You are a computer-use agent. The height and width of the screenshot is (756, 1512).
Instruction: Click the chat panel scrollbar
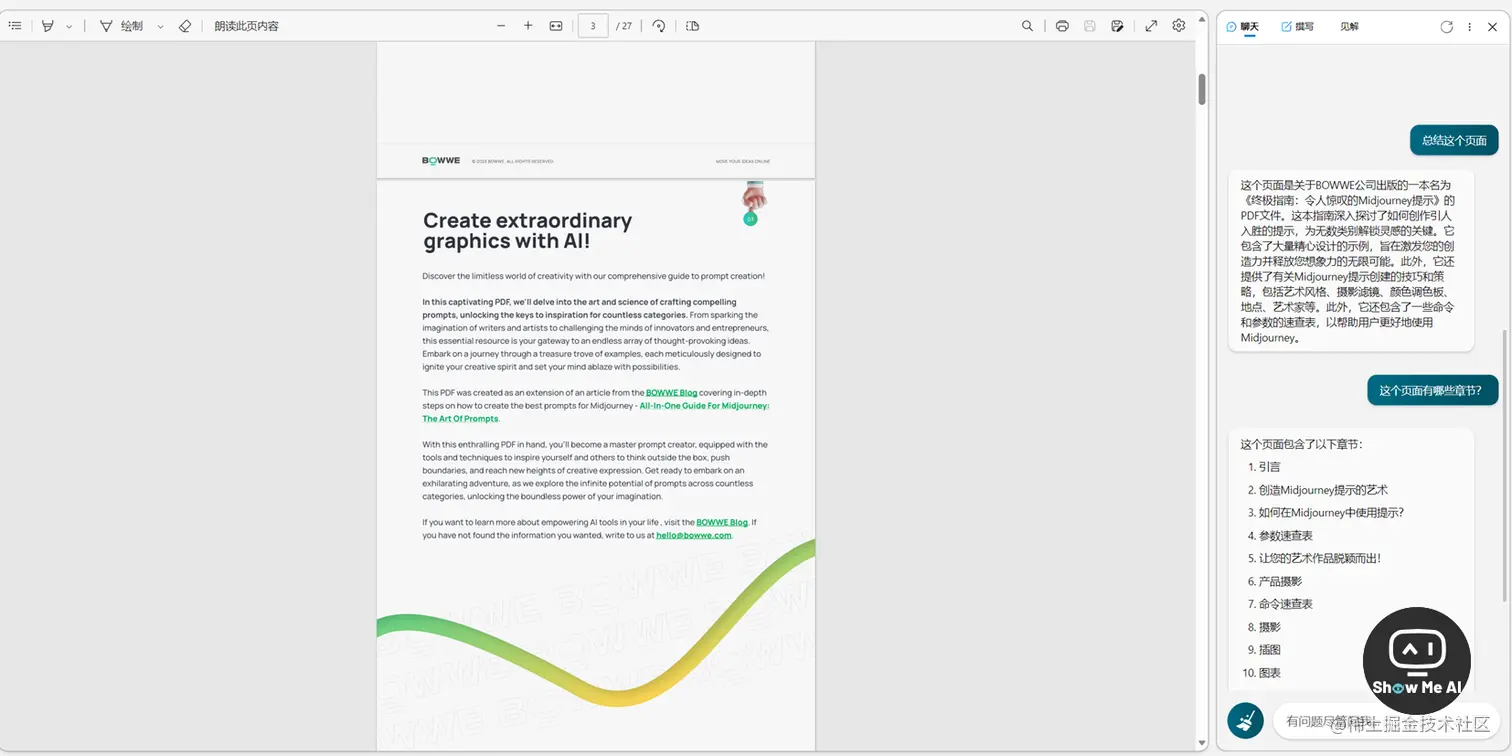(1506, 465)
